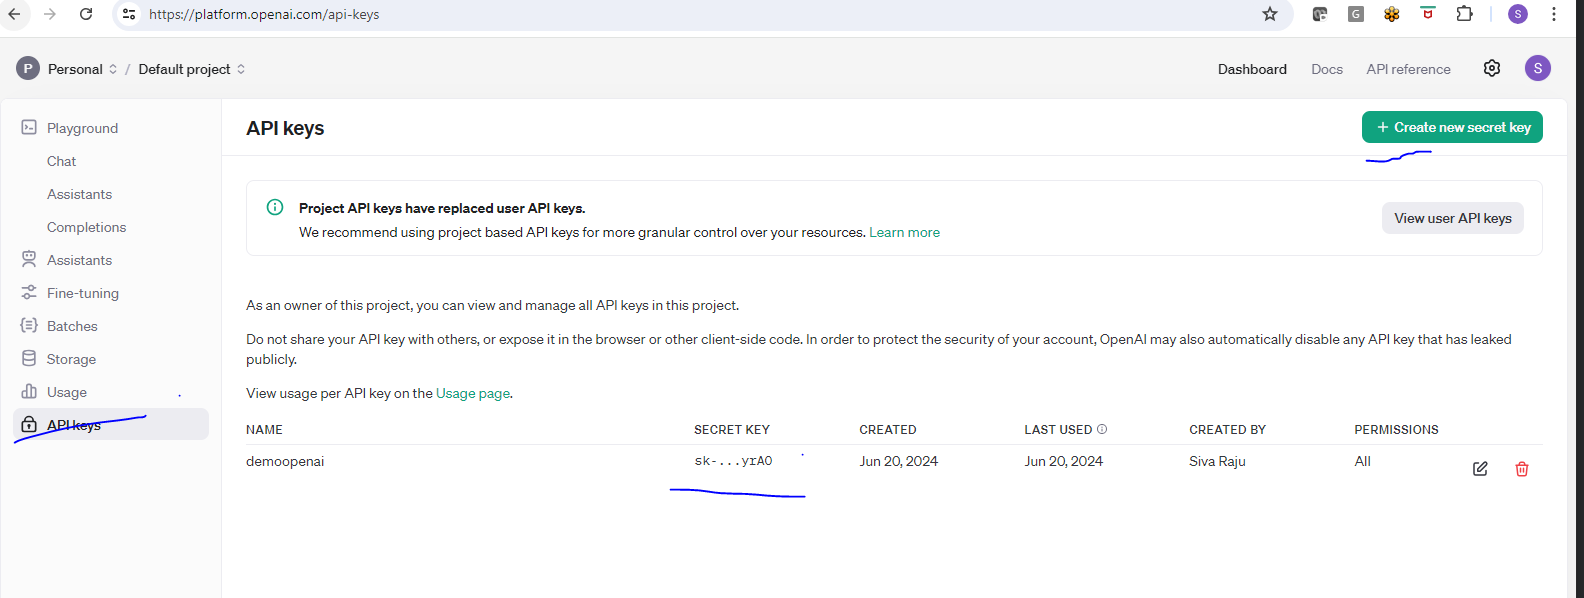Click the Last Used info icon

pyautogui.click(x=1102, y=429)
